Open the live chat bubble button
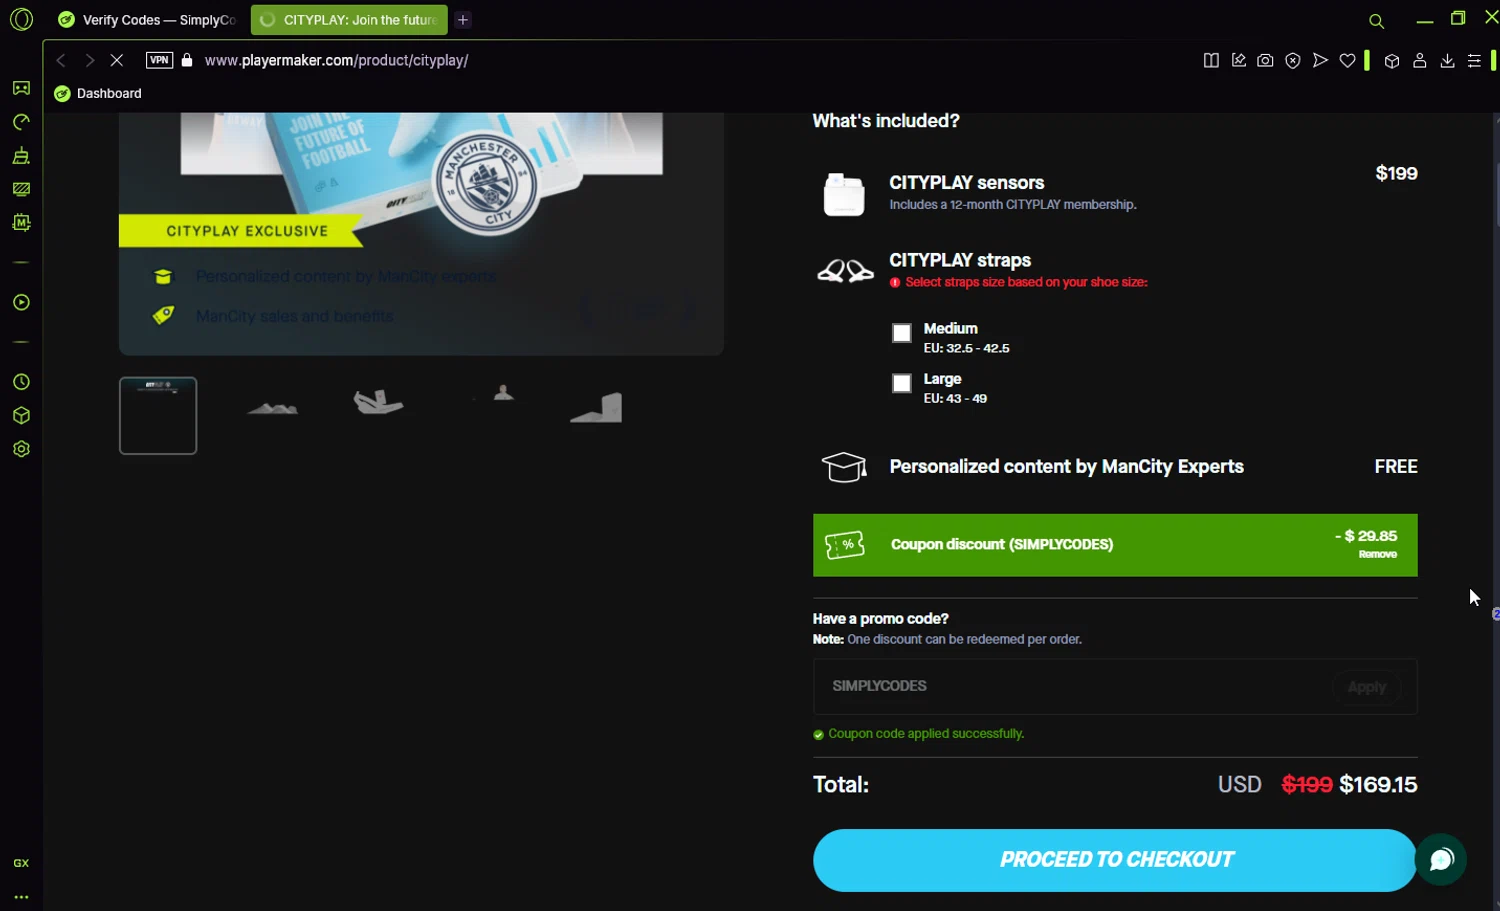 click(1441, 860)
